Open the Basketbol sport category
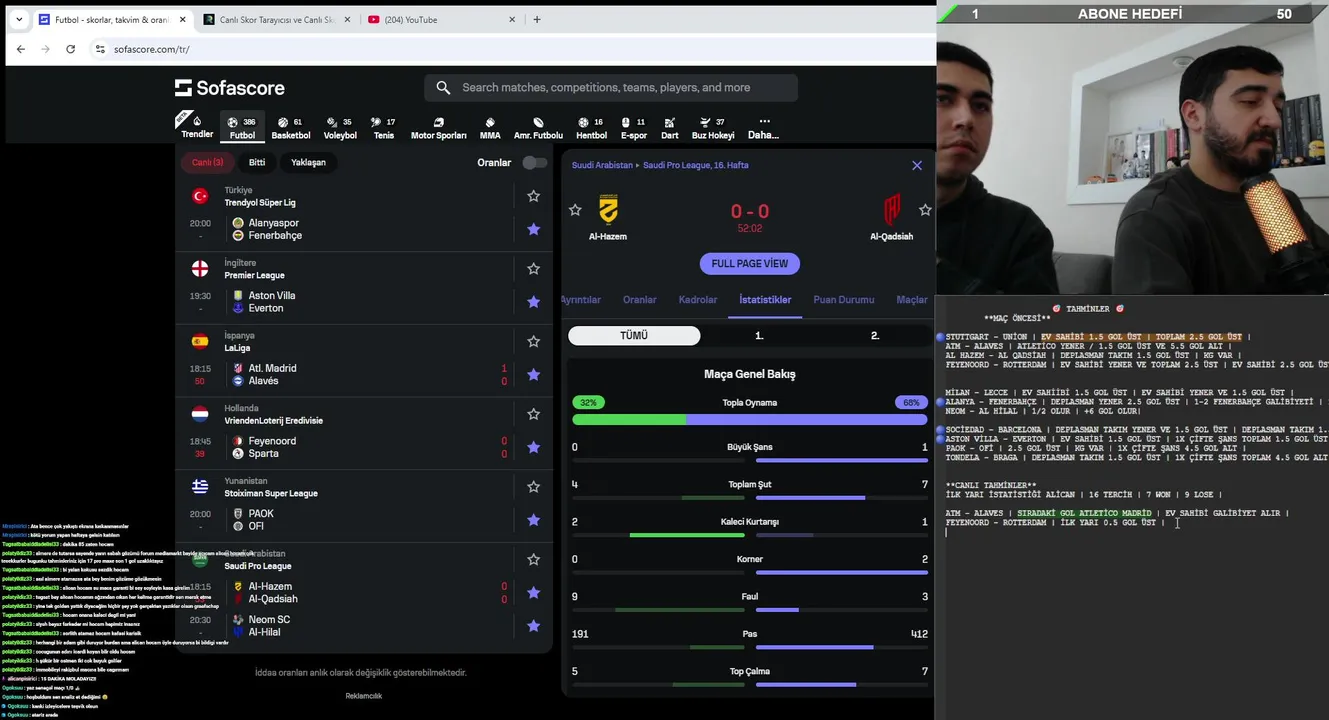This screenshot has height=720, width=1329. pyautogui.click(x=291, y=127)
